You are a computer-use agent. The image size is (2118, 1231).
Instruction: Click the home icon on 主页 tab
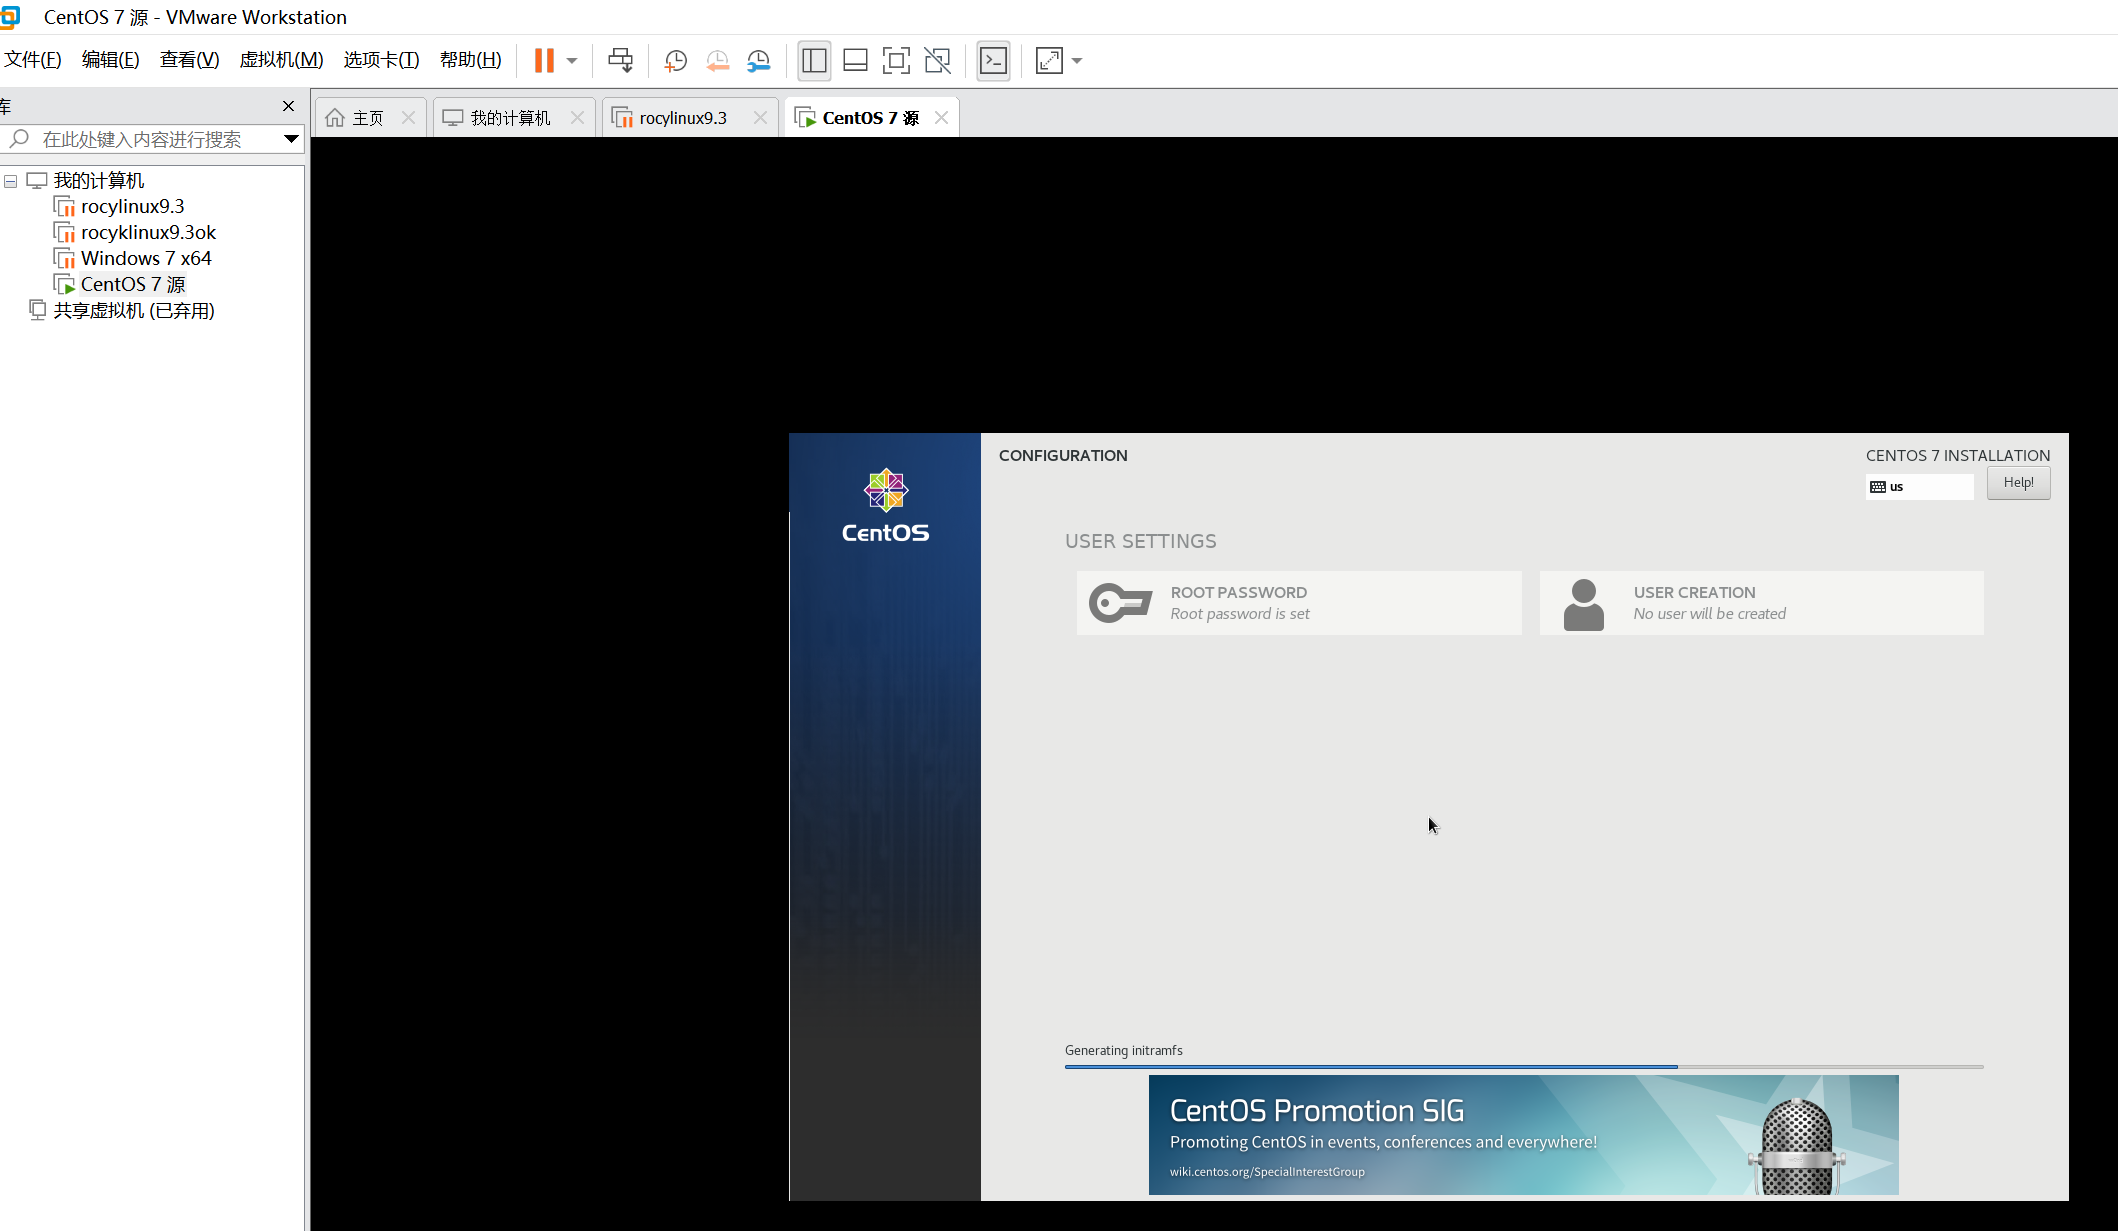click(335, 118)
